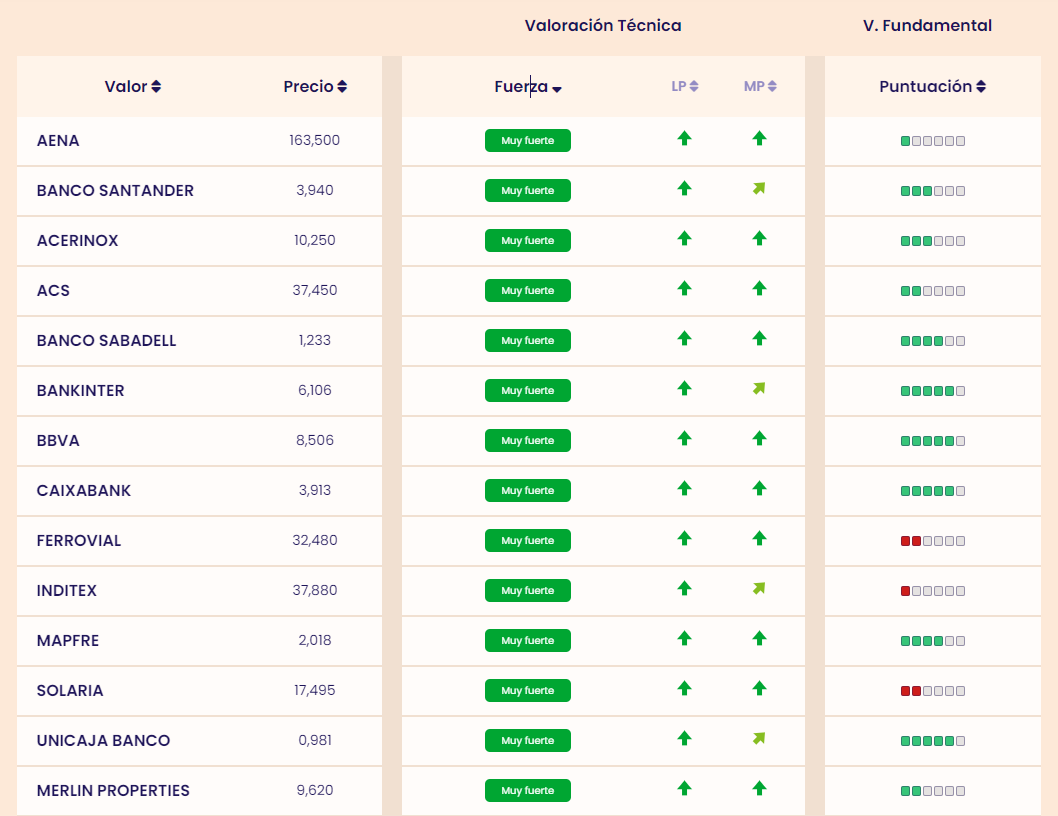This screenshot has width=1058, height=816.
Task: Open MERLIN PROPERTIES stock page
Action: pos(113,790)
